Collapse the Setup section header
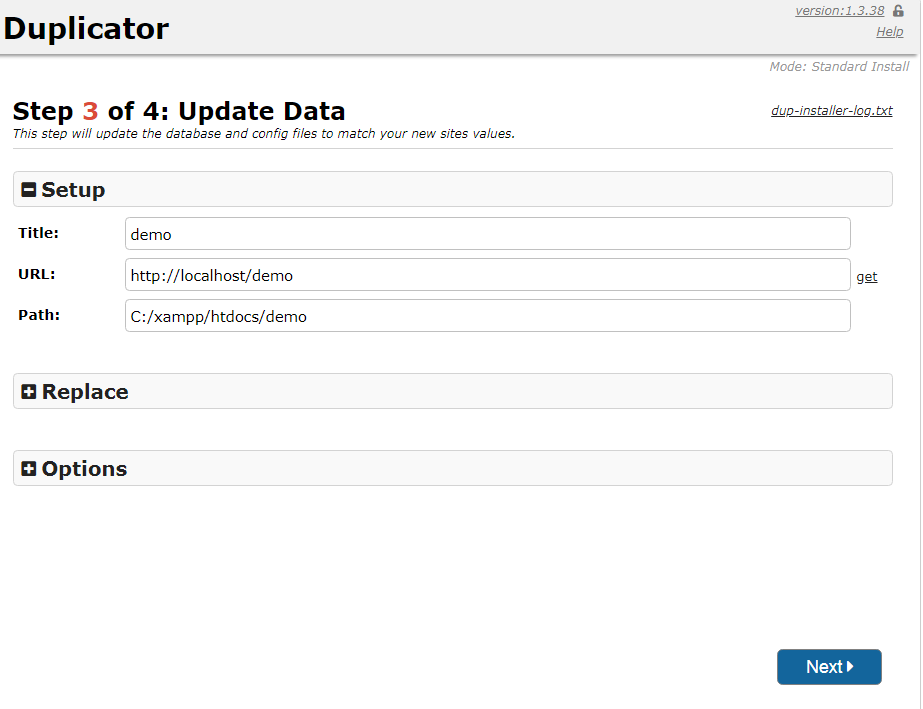This screenshot has height=709, width=923. pos(453,189)
